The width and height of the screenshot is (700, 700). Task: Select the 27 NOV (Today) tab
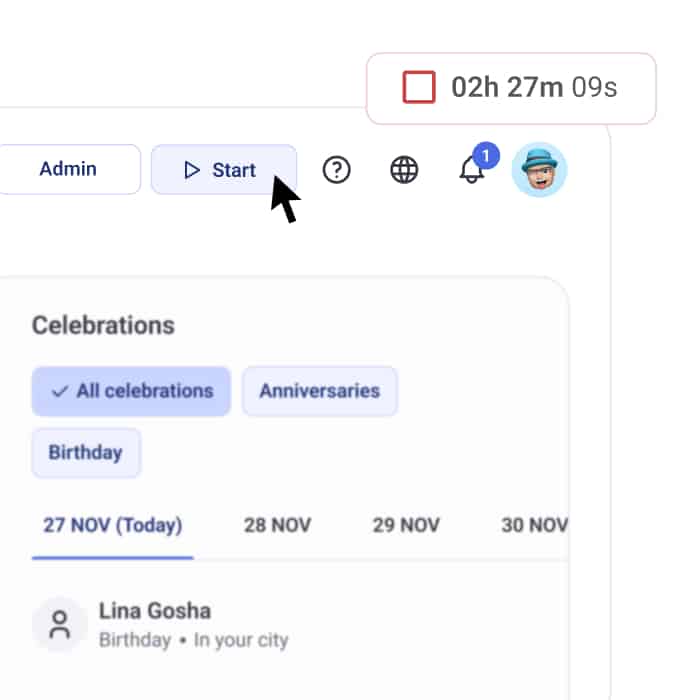(112, 526)
